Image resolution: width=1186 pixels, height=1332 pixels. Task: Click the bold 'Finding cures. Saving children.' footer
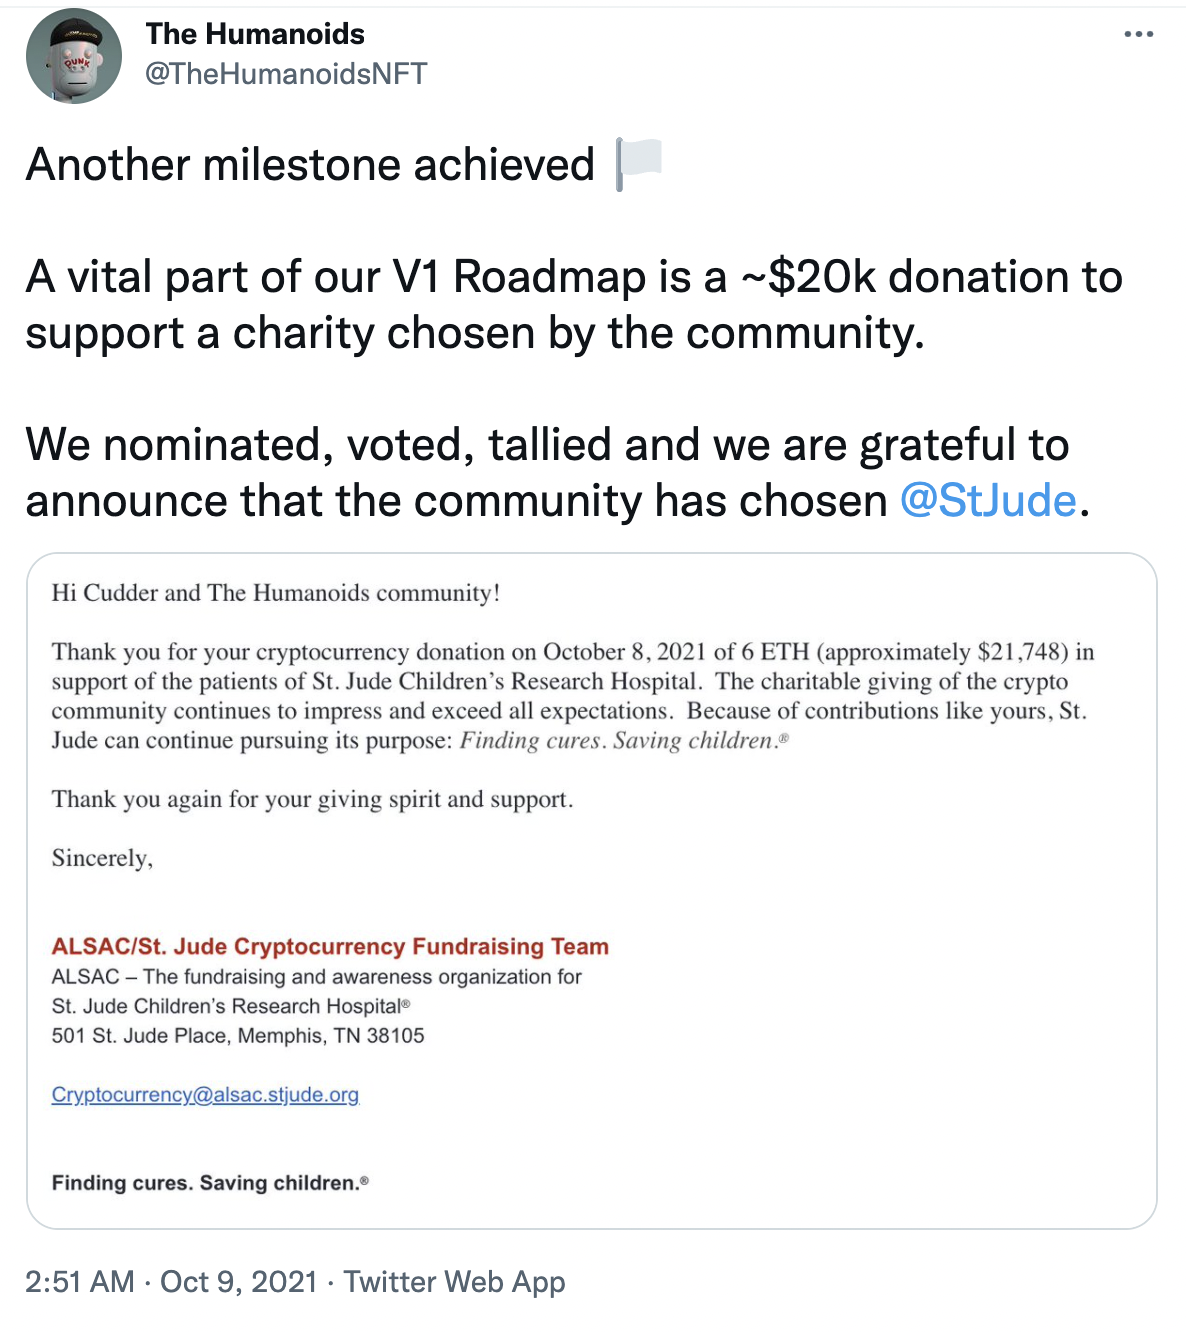pyautogui.click(x=210, y=1183)
